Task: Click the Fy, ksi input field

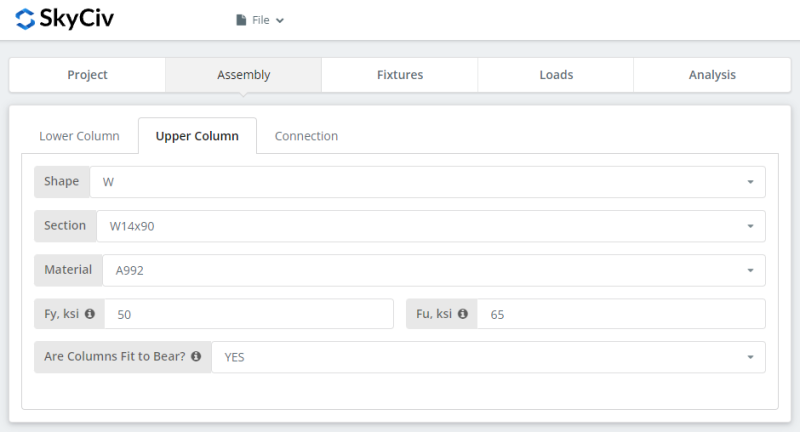Action: [249, 314]
